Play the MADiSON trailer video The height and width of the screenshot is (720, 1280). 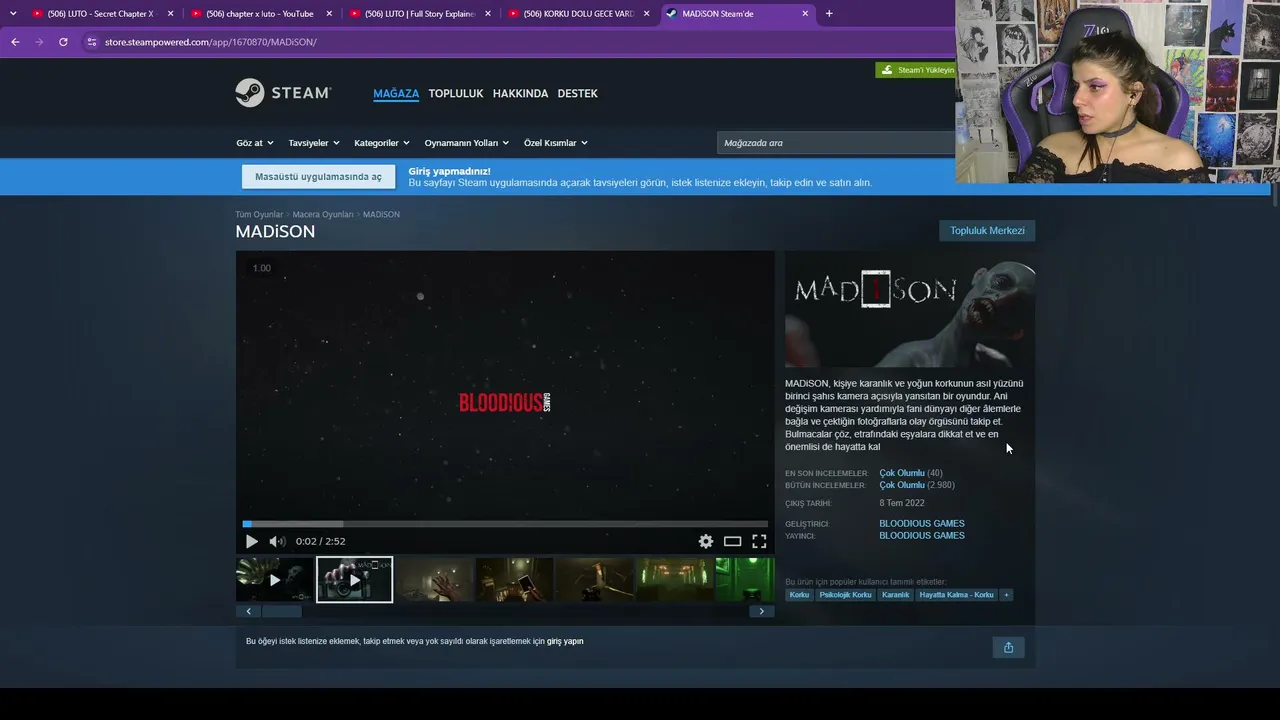(251, 541)
